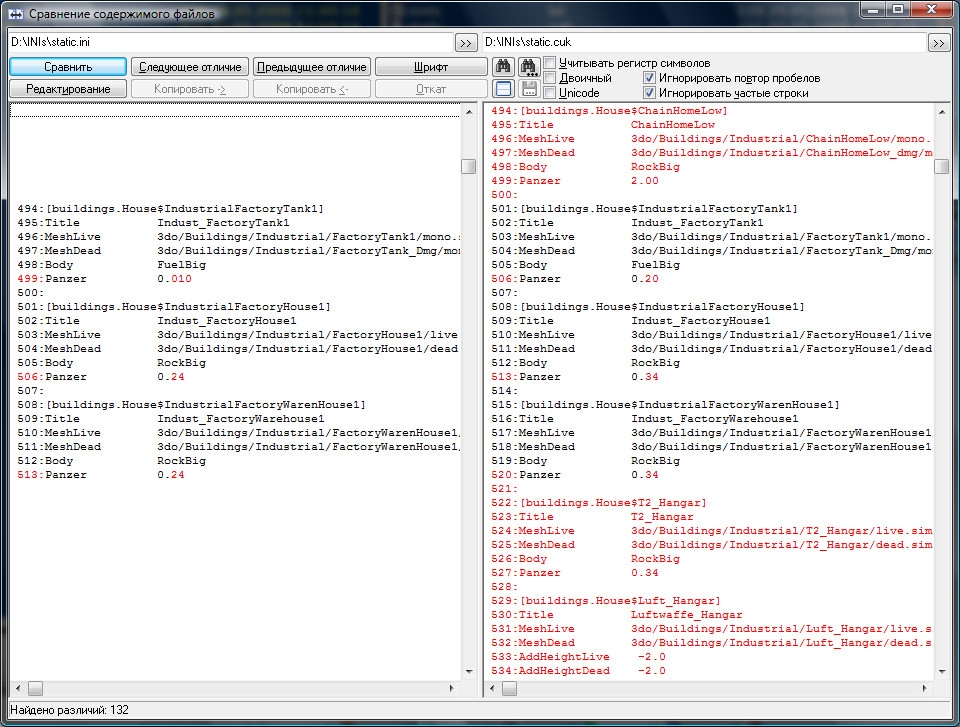Click right pane vertical scroll up arrow
This screenshot has width=960, height=727.
tap(942, 111)
